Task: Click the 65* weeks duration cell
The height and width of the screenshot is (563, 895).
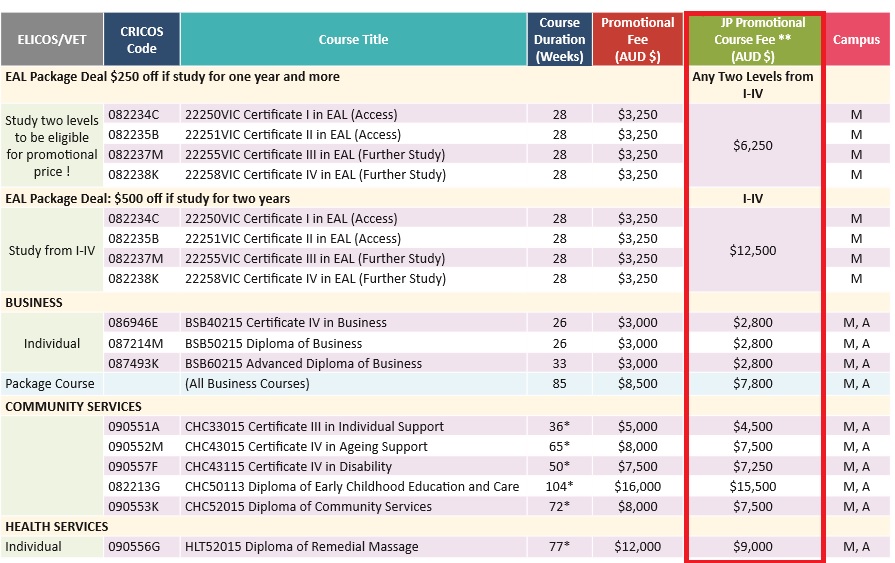Action: click(x=559, y=447)
